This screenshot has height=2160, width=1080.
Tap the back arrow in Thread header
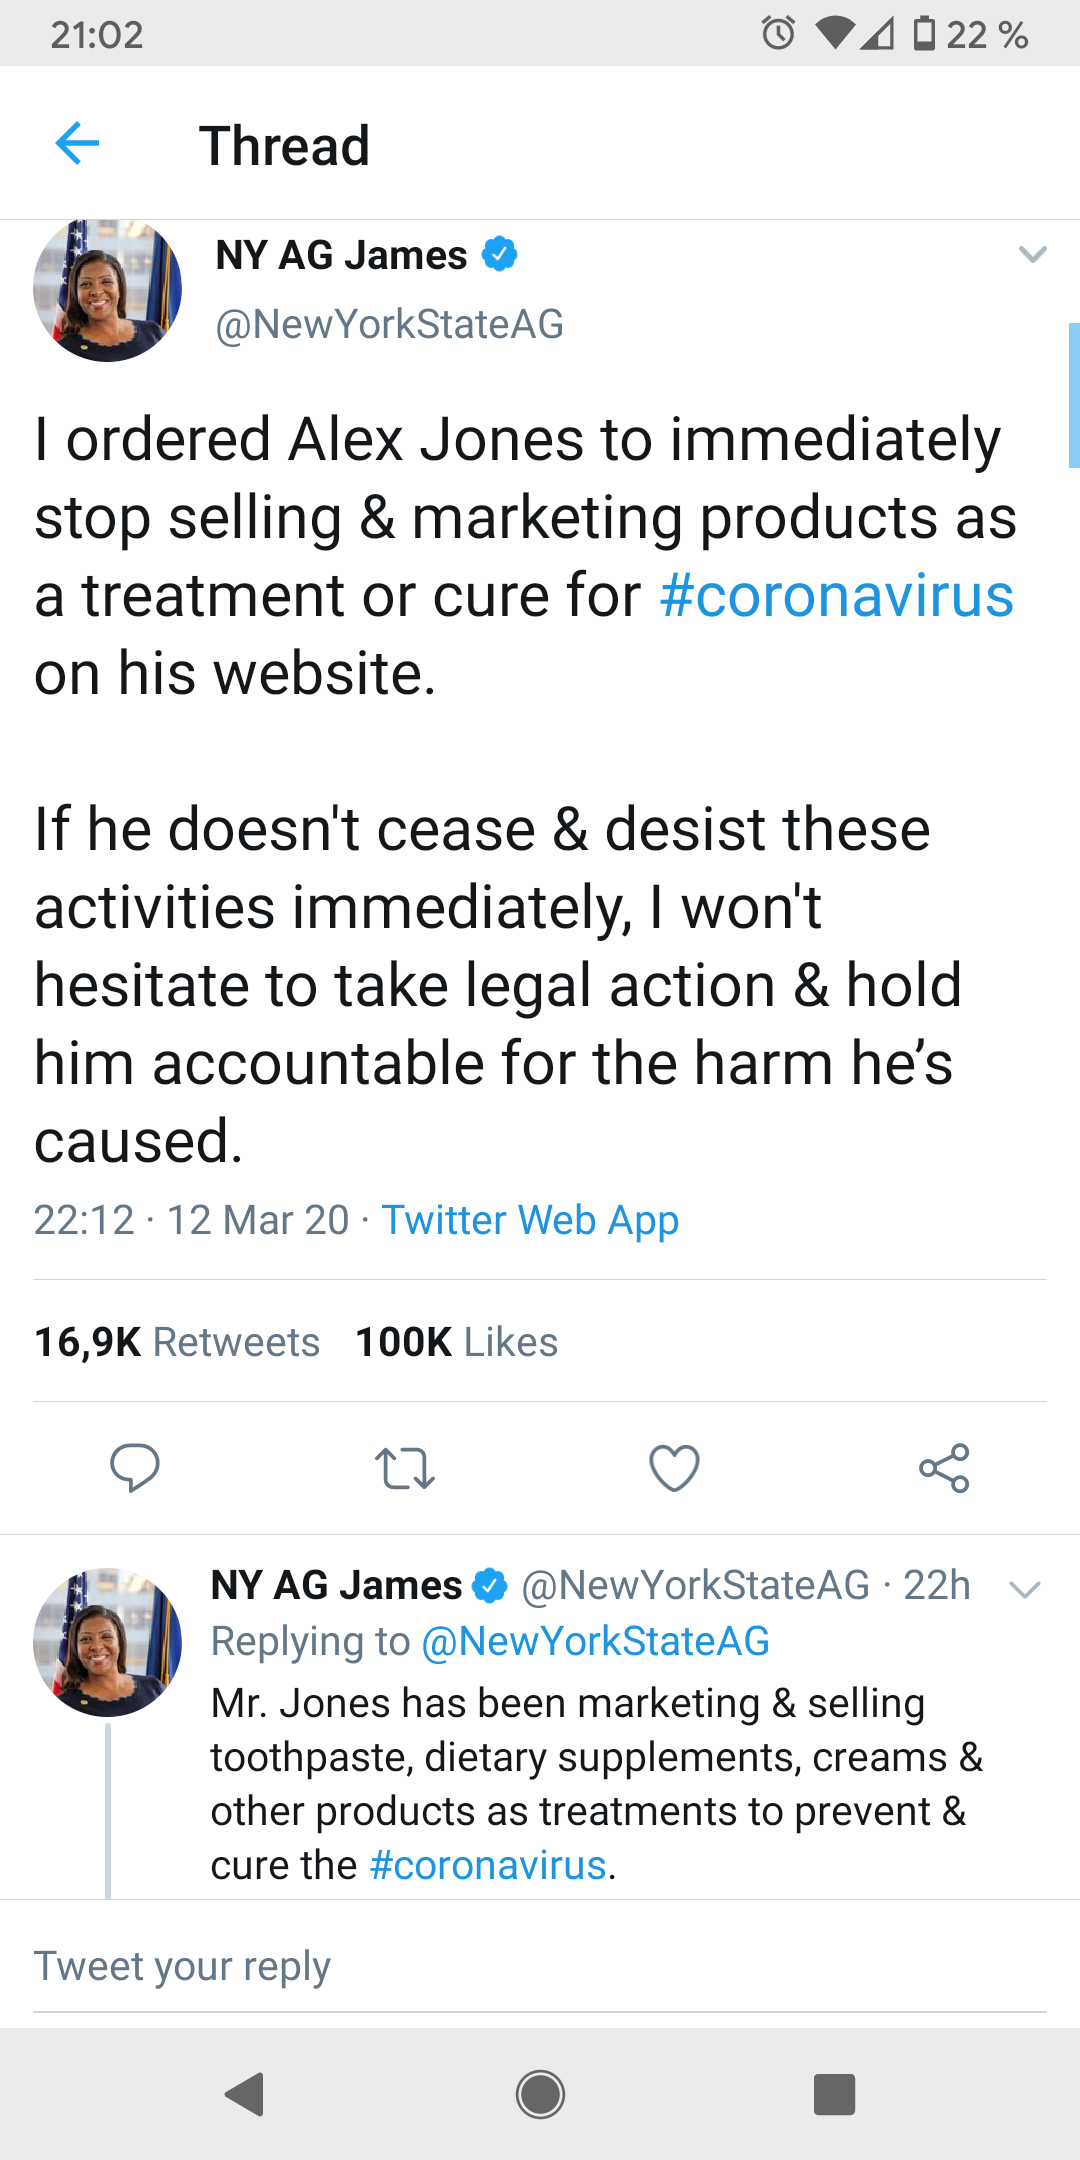pyautogui.click(x=78, y=144)
